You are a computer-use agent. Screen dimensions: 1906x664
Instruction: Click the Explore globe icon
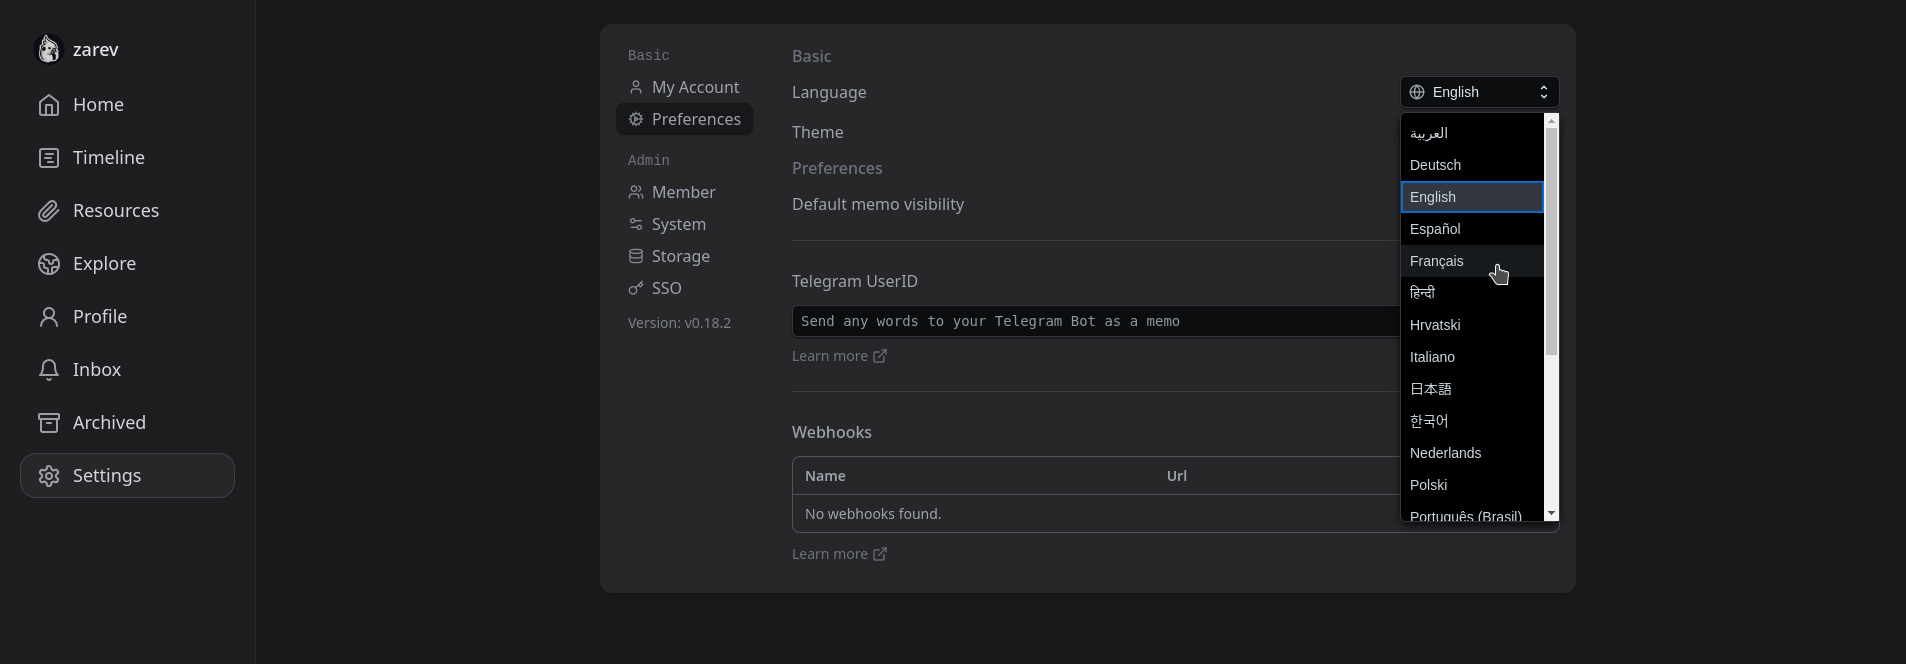(x=49, y=264)
